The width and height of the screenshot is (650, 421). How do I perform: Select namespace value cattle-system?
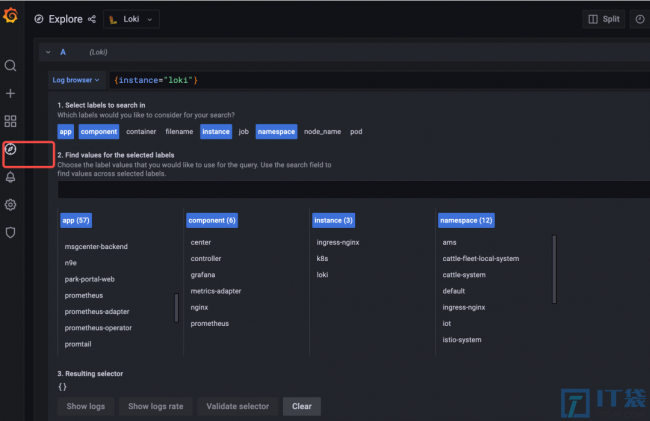pos(464,275)
